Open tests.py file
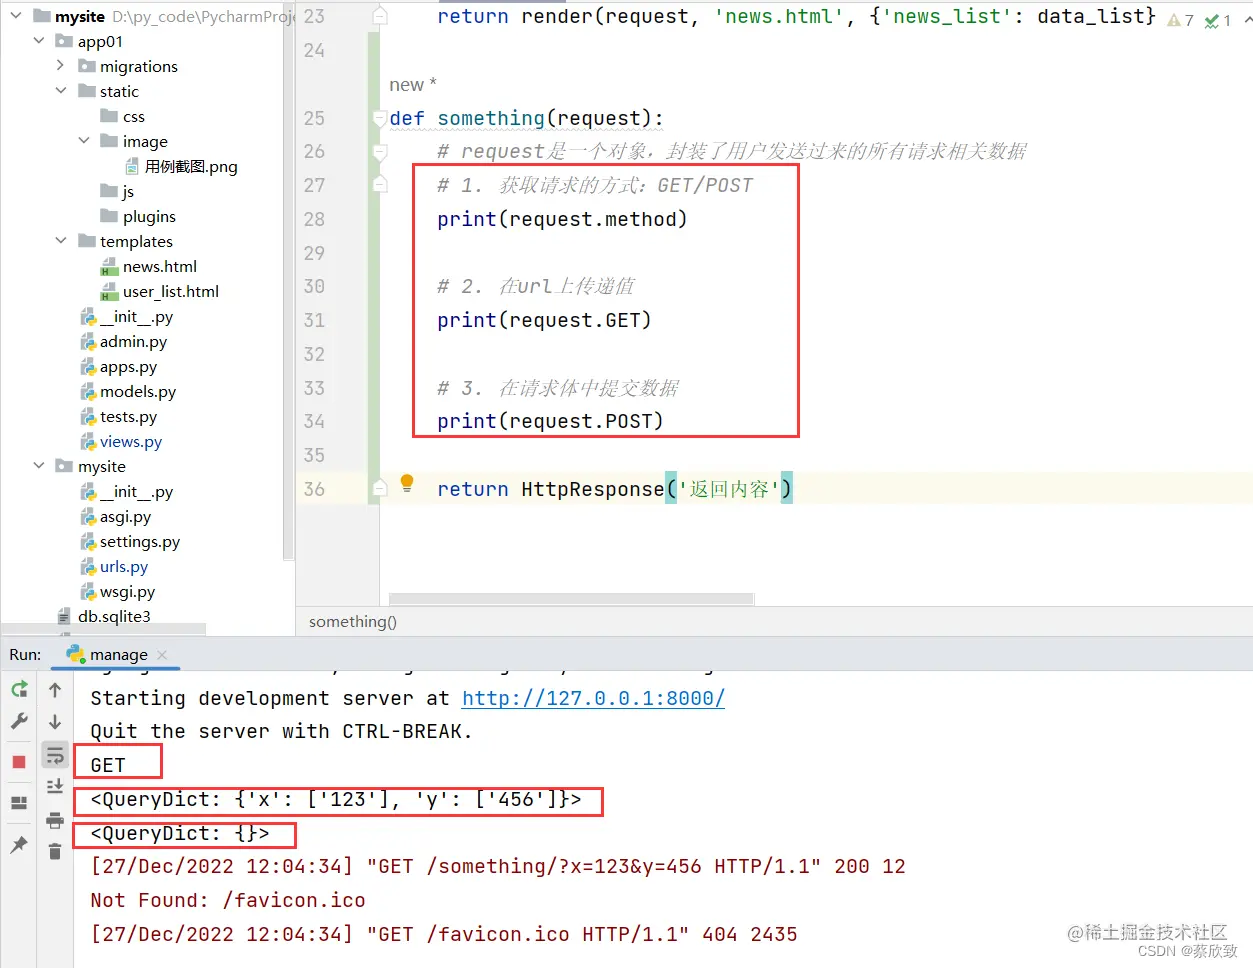The height and width of the screenshot is (968, 1253). coord(128,416)
